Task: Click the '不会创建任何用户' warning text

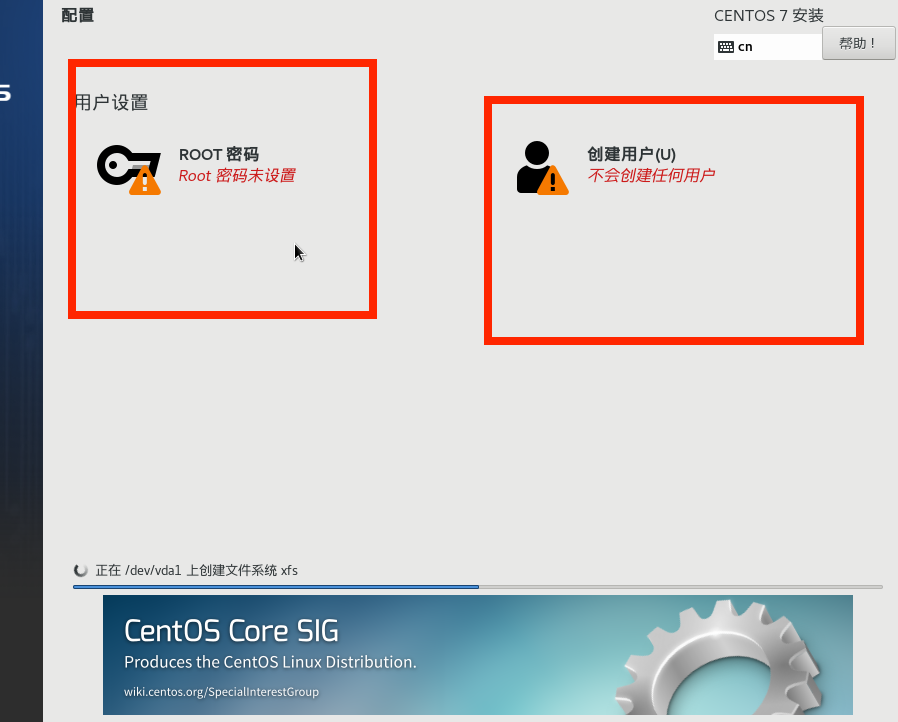Action: coord(651,175)
